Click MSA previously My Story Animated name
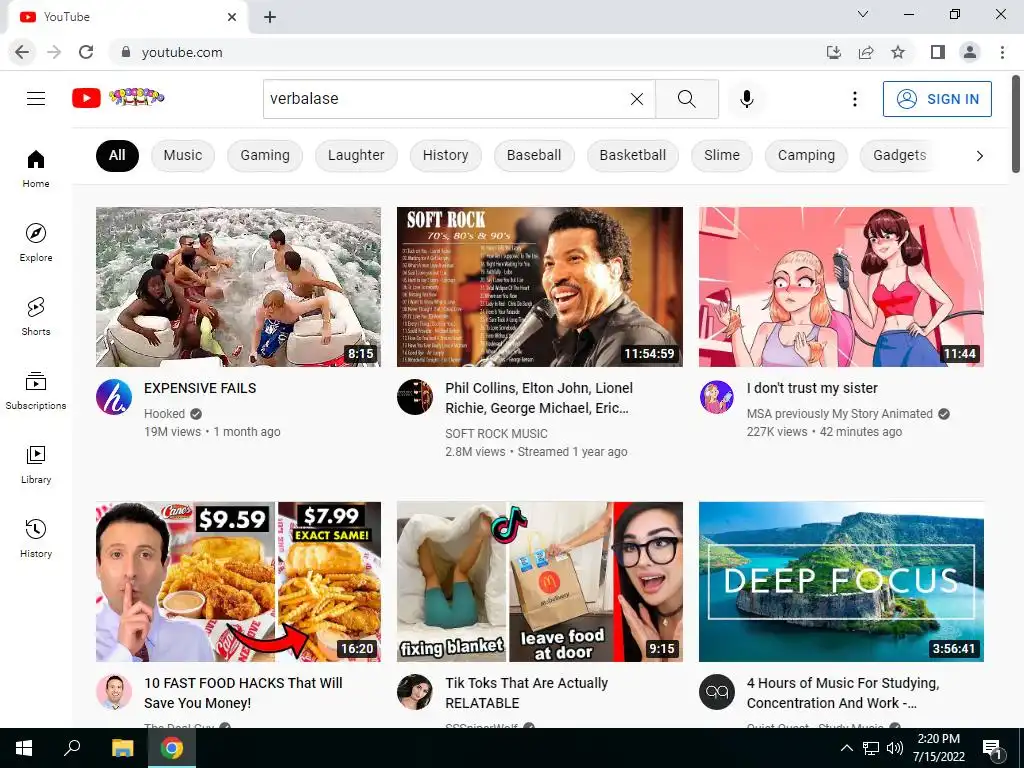Viewport: 1024px width, 768px height. coord(839,413)
